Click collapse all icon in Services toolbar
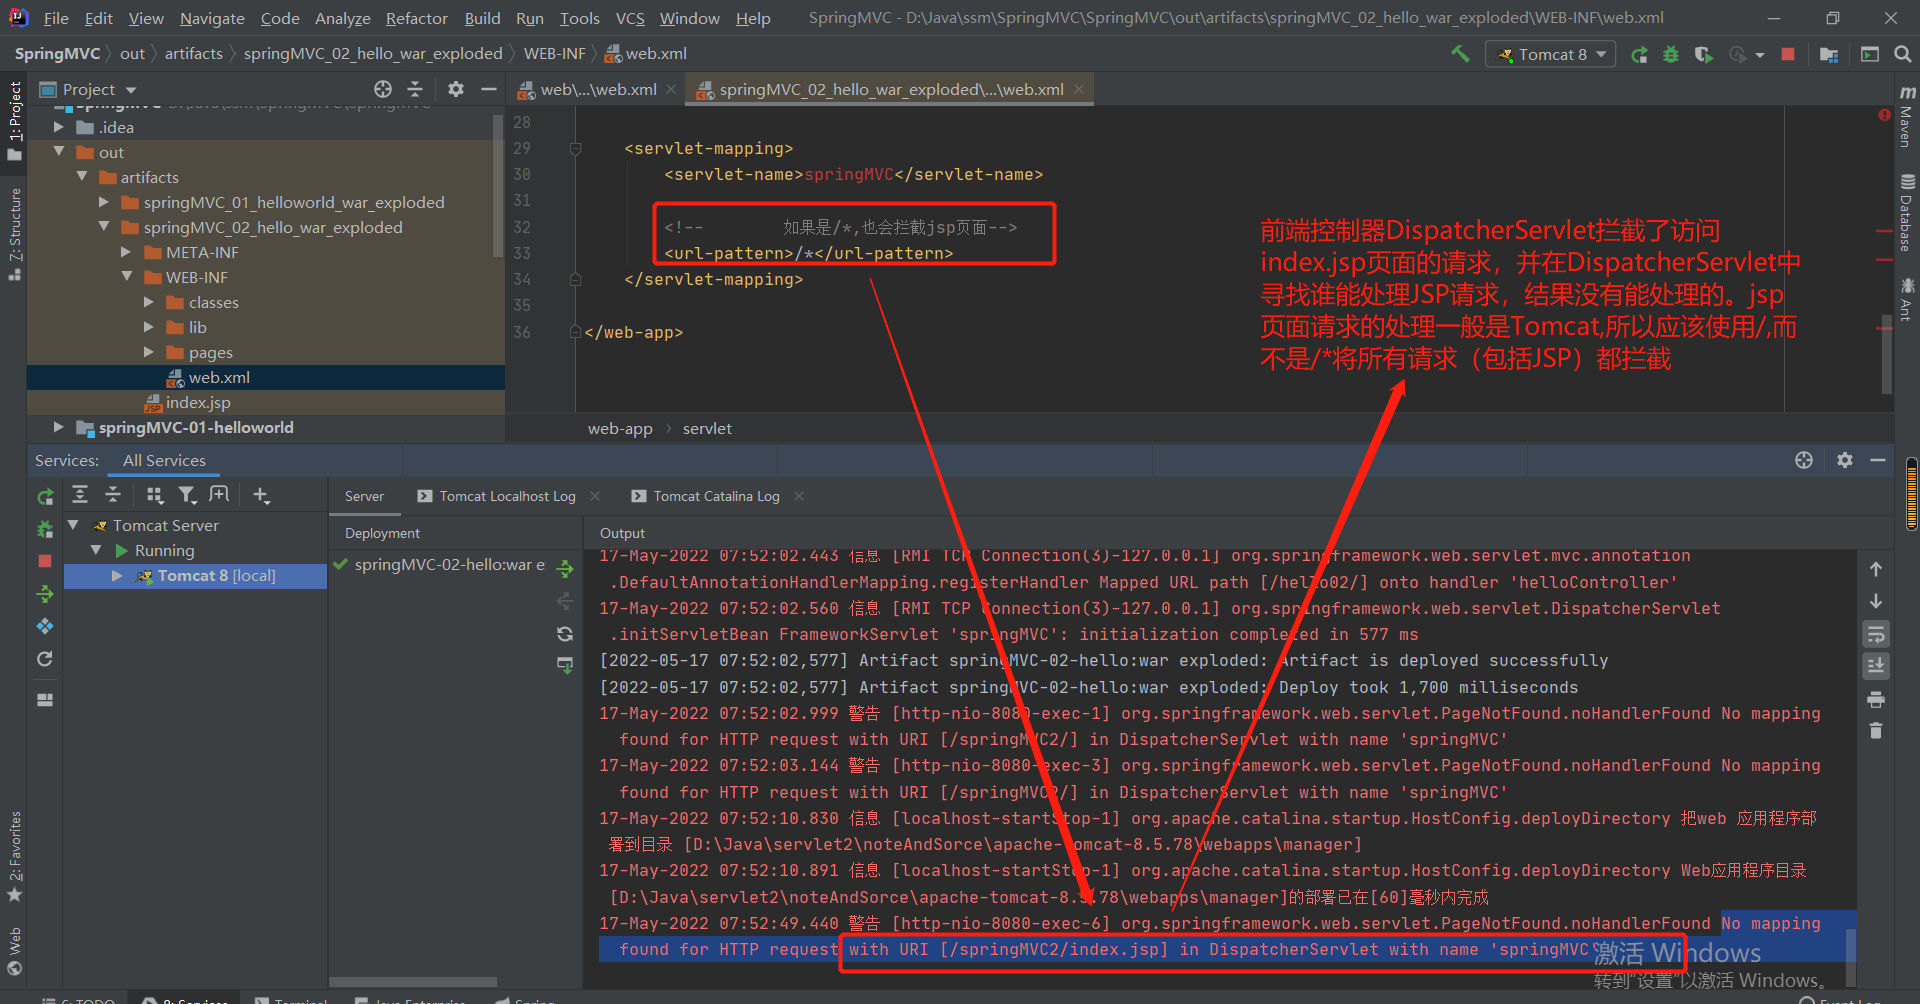The height and width of the screenshot is (1004, 1920). (113, 494)
